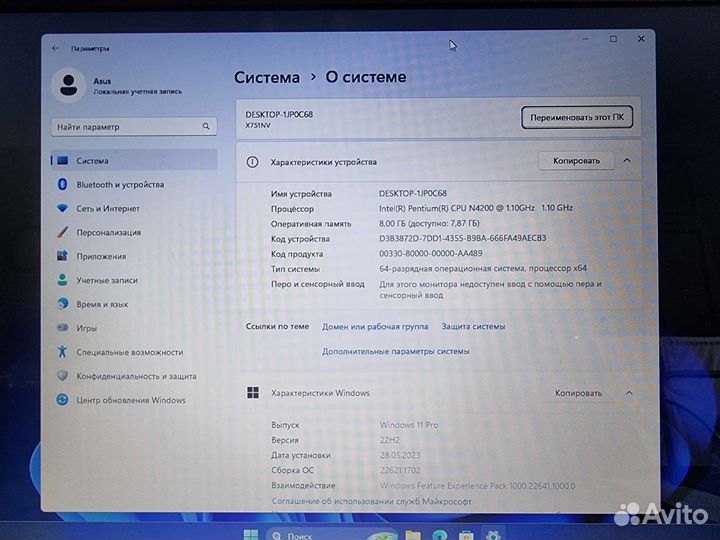Maximize the Параметры window
720x540 pixels.
click(613, 39)
